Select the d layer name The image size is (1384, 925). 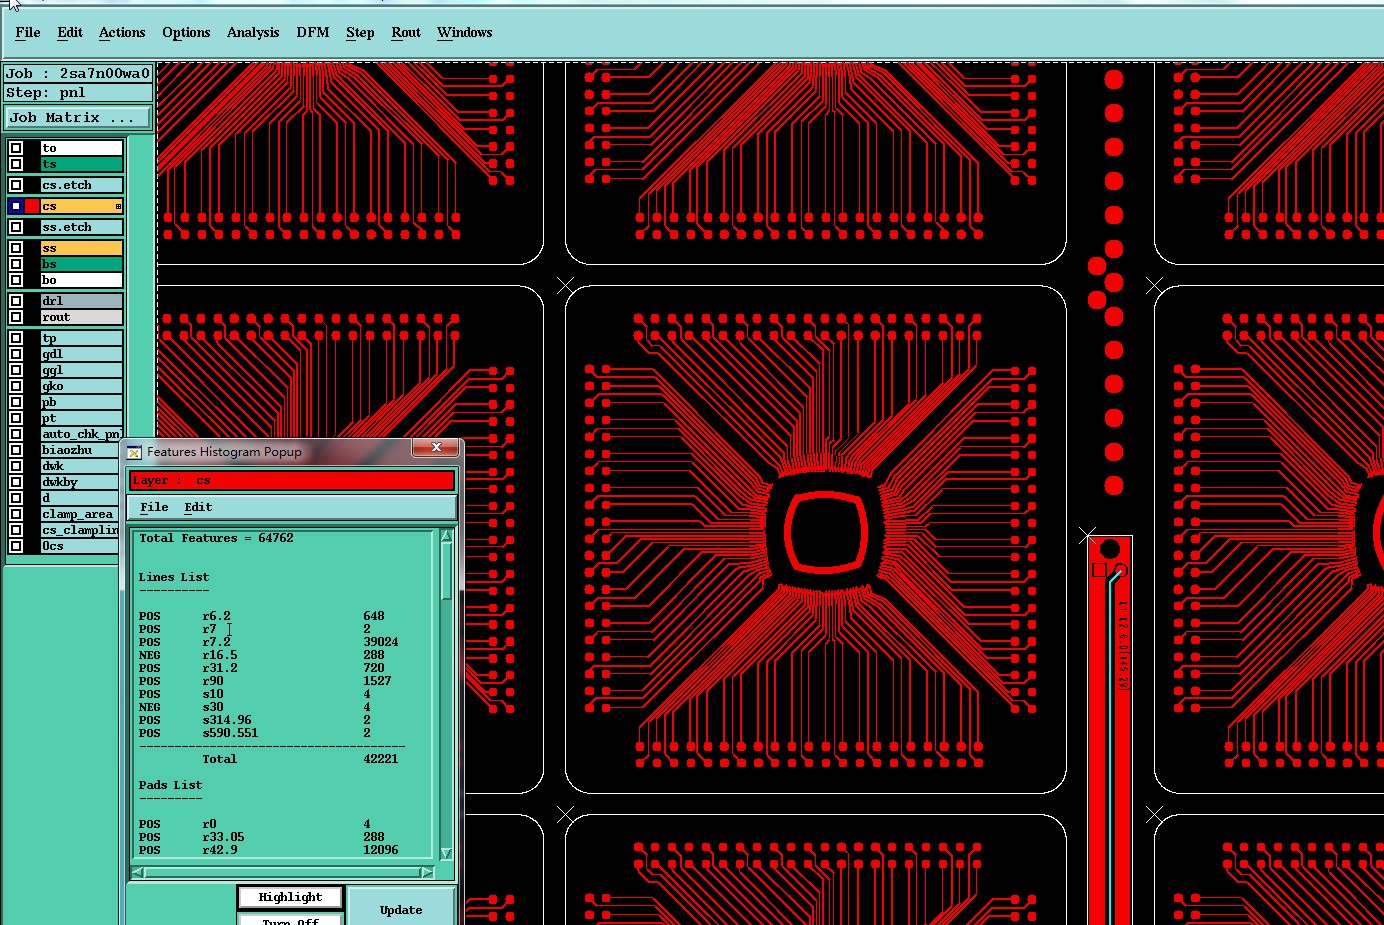click(81, 498)
